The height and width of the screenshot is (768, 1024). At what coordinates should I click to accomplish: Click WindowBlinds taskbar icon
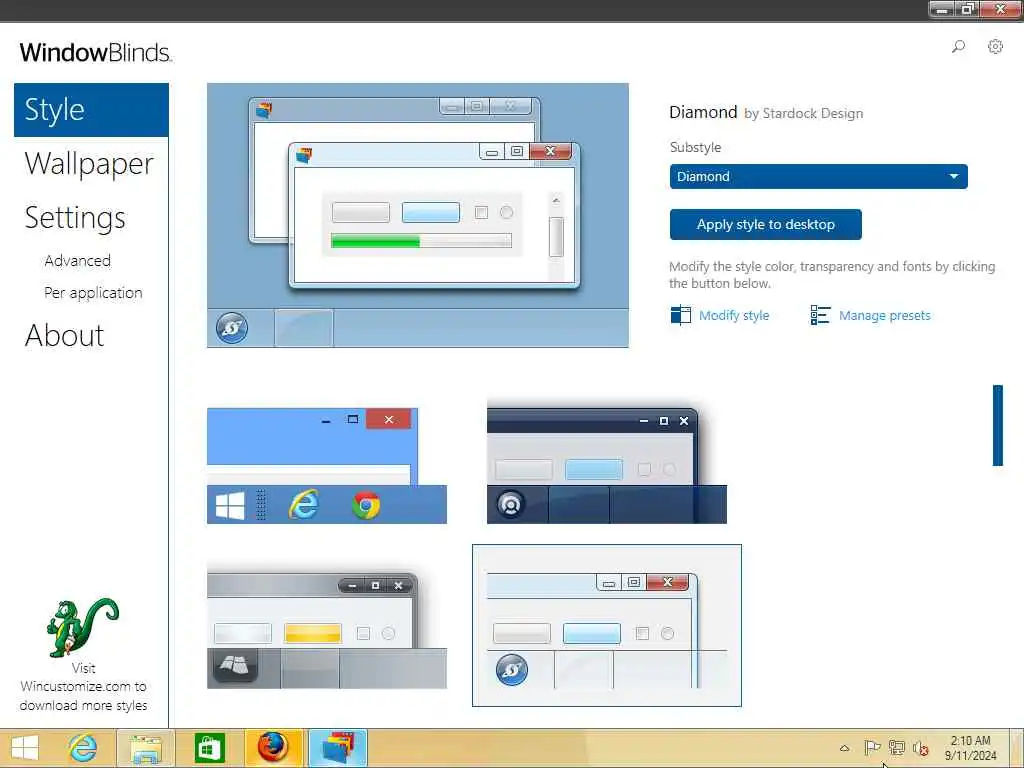[x=338, y=748]
